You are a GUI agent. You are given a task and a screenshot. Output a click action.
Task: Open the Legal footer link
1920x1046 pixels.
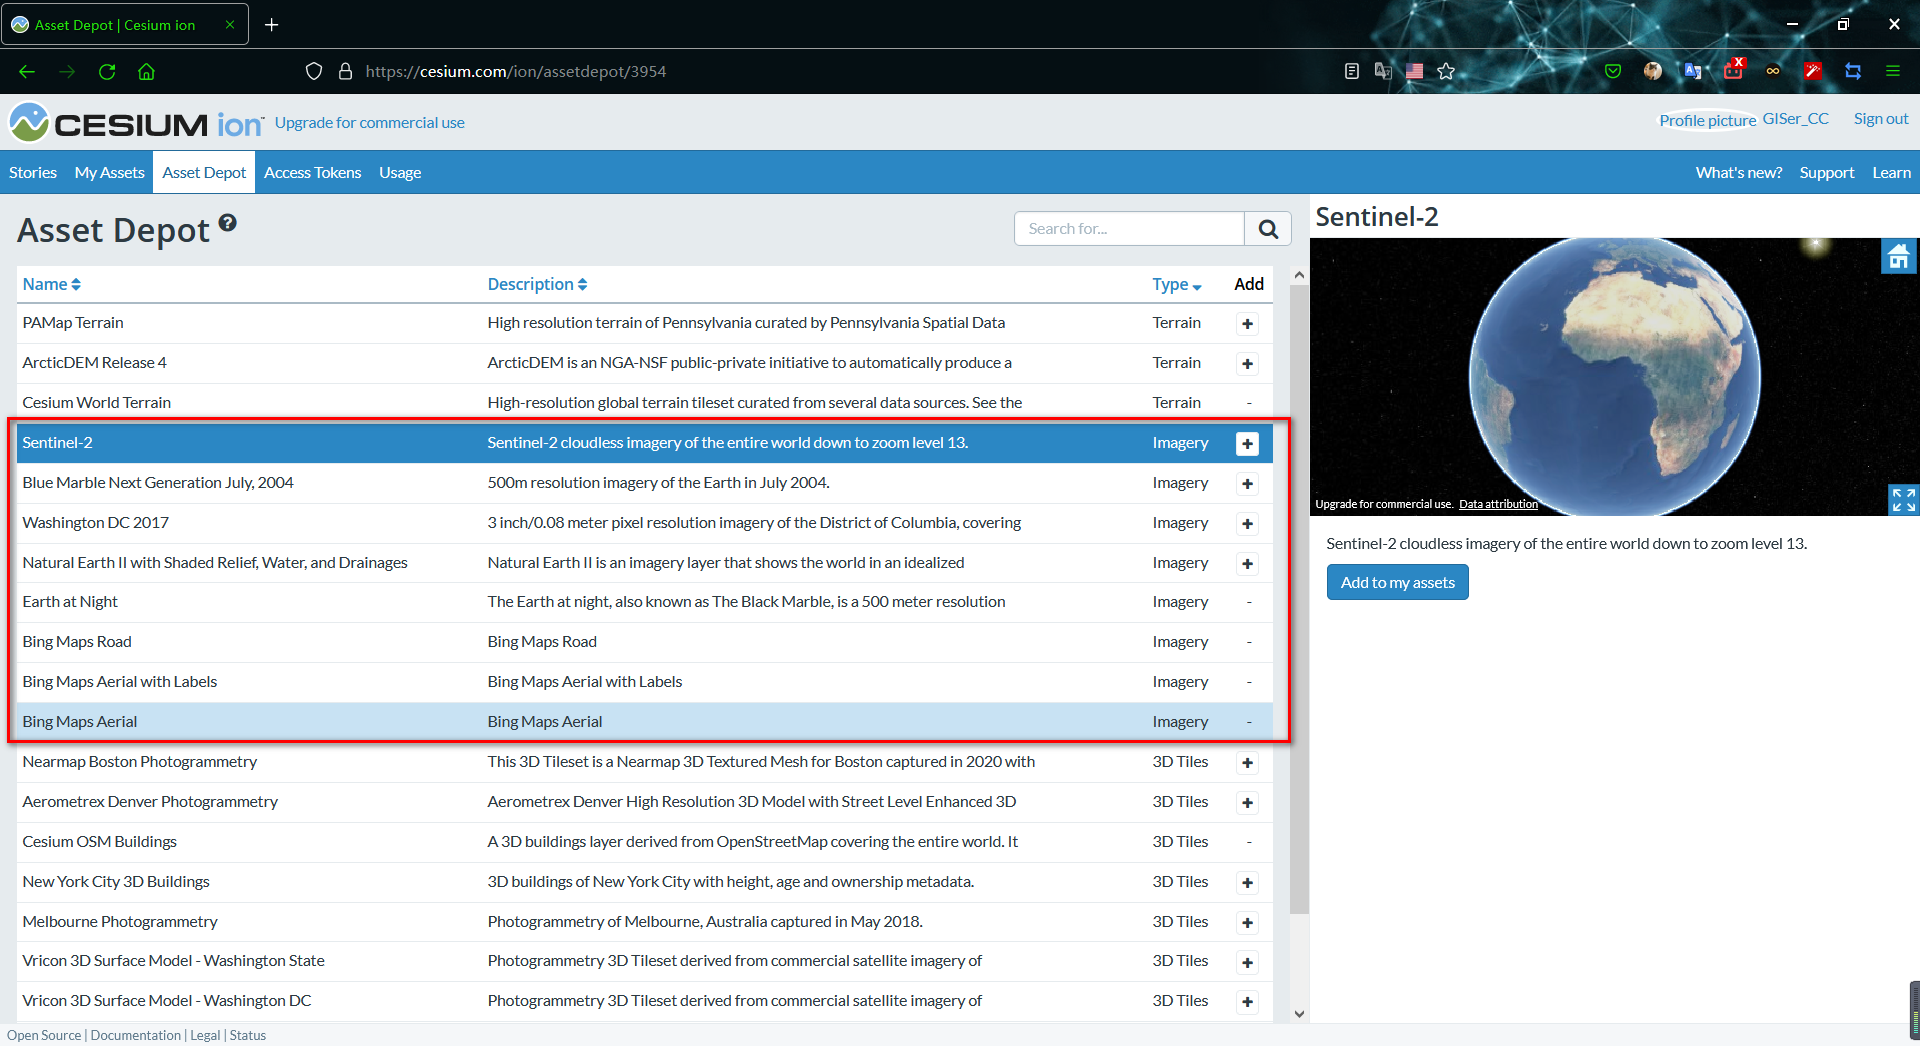click(205, 1035)
